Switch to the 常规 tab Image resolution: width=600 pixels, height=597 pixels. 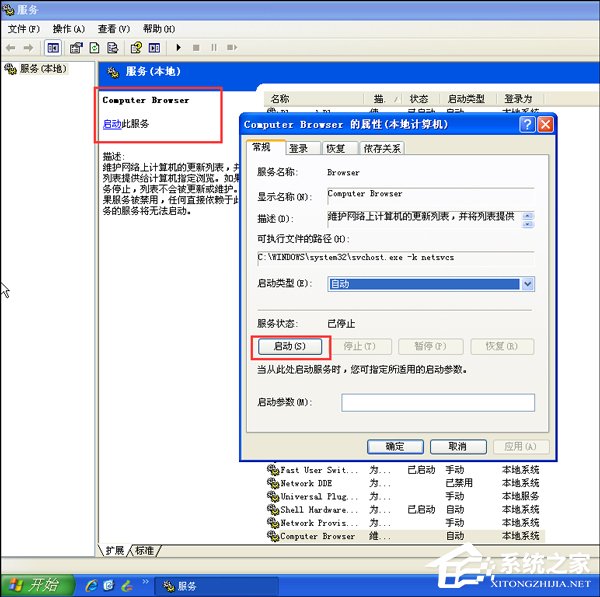[x=265, y=147]
